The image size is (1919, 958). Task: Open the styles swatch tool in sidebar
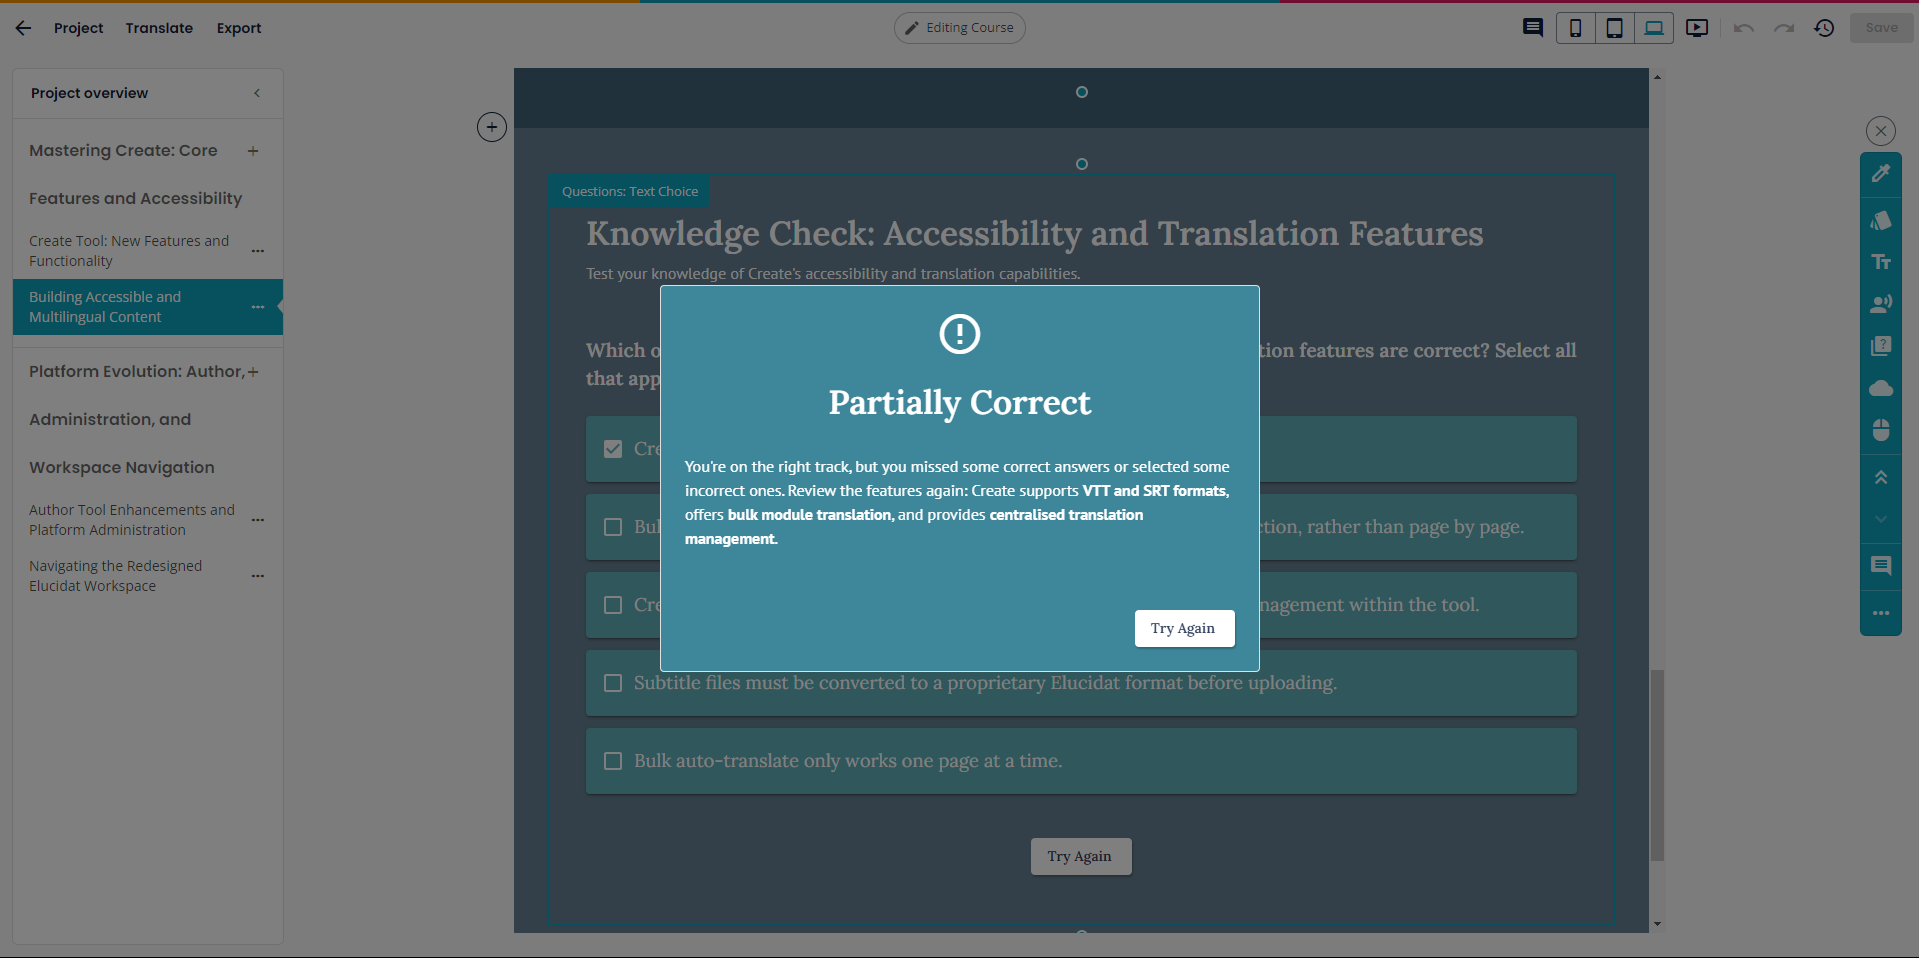click(1881, 220)
